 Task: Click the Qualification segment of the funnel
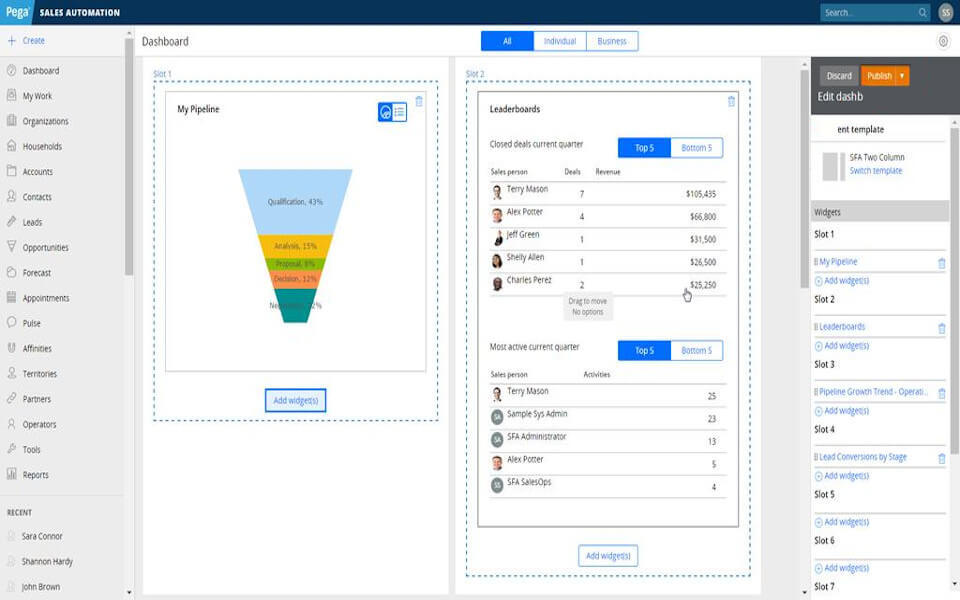point(295,201)
